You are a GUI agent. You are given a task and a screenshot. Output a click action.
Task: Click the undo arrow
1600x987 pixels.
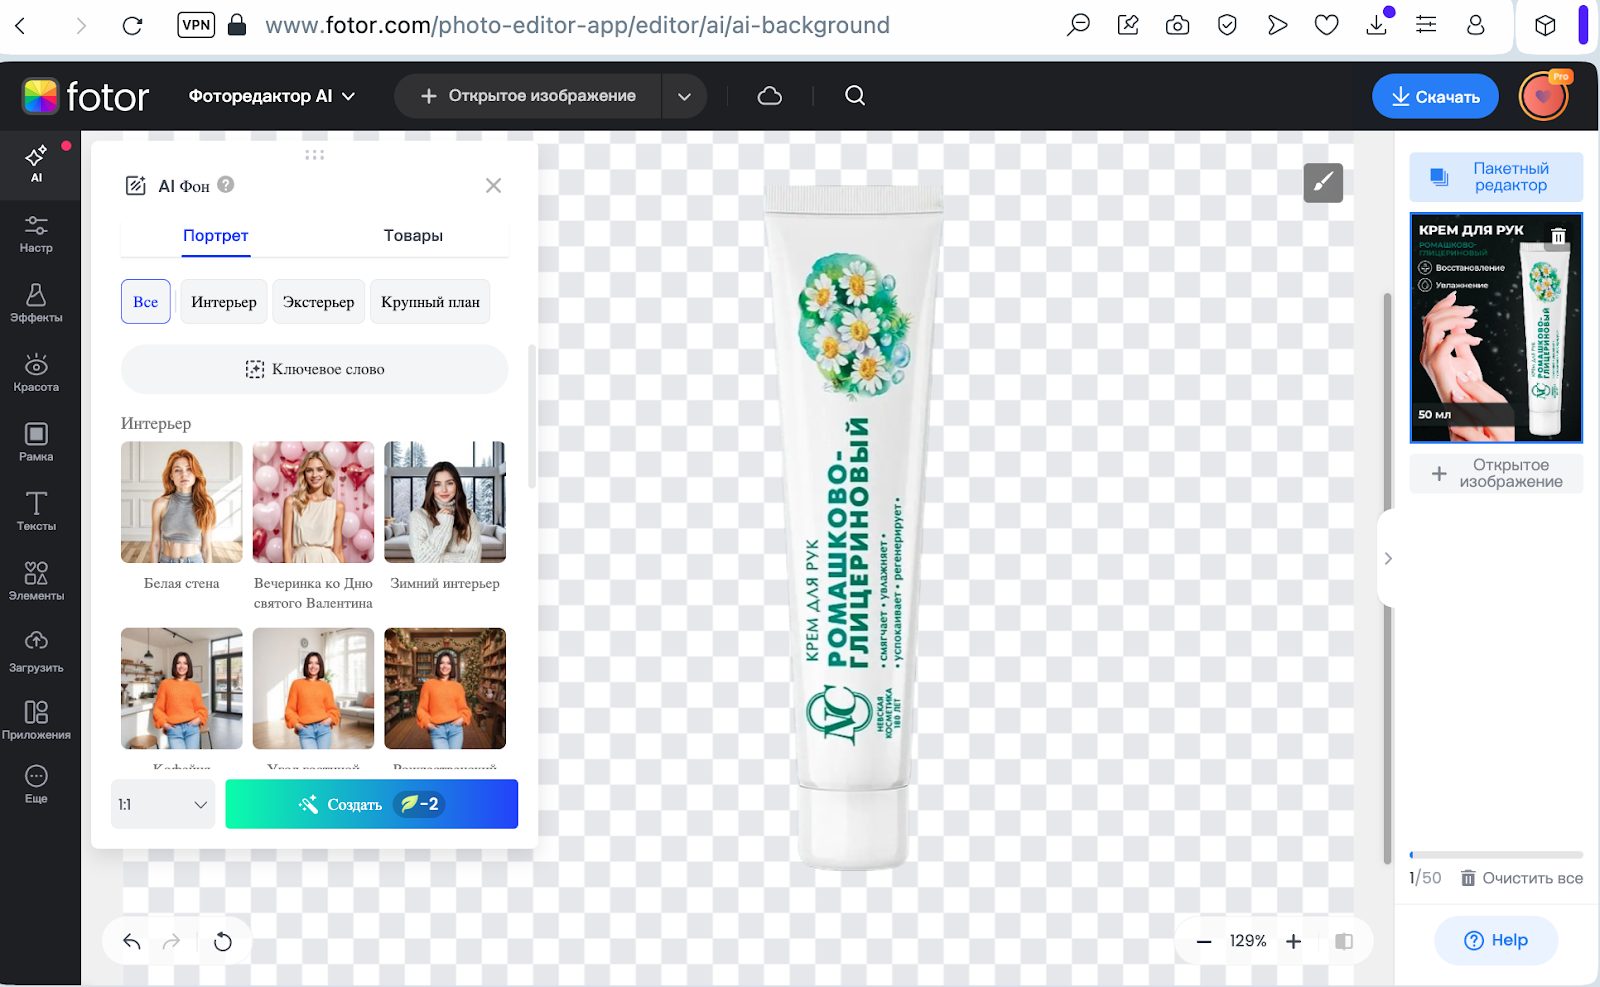point(132,941)
